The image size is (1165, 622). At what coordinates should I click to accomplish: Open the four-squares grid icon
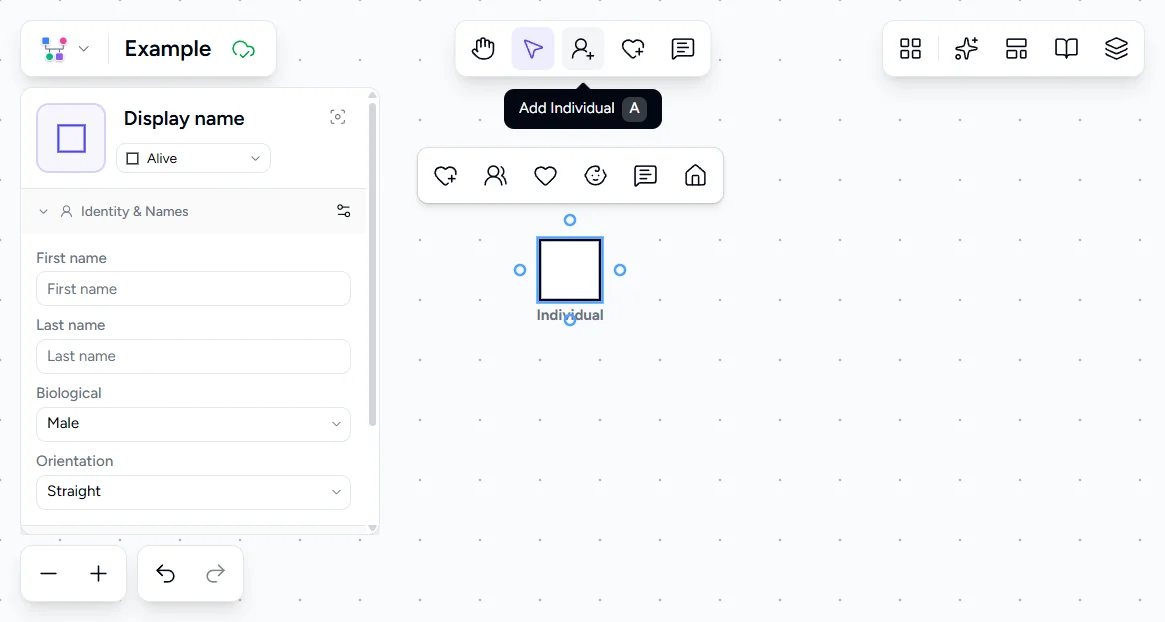tap(910, 49)
